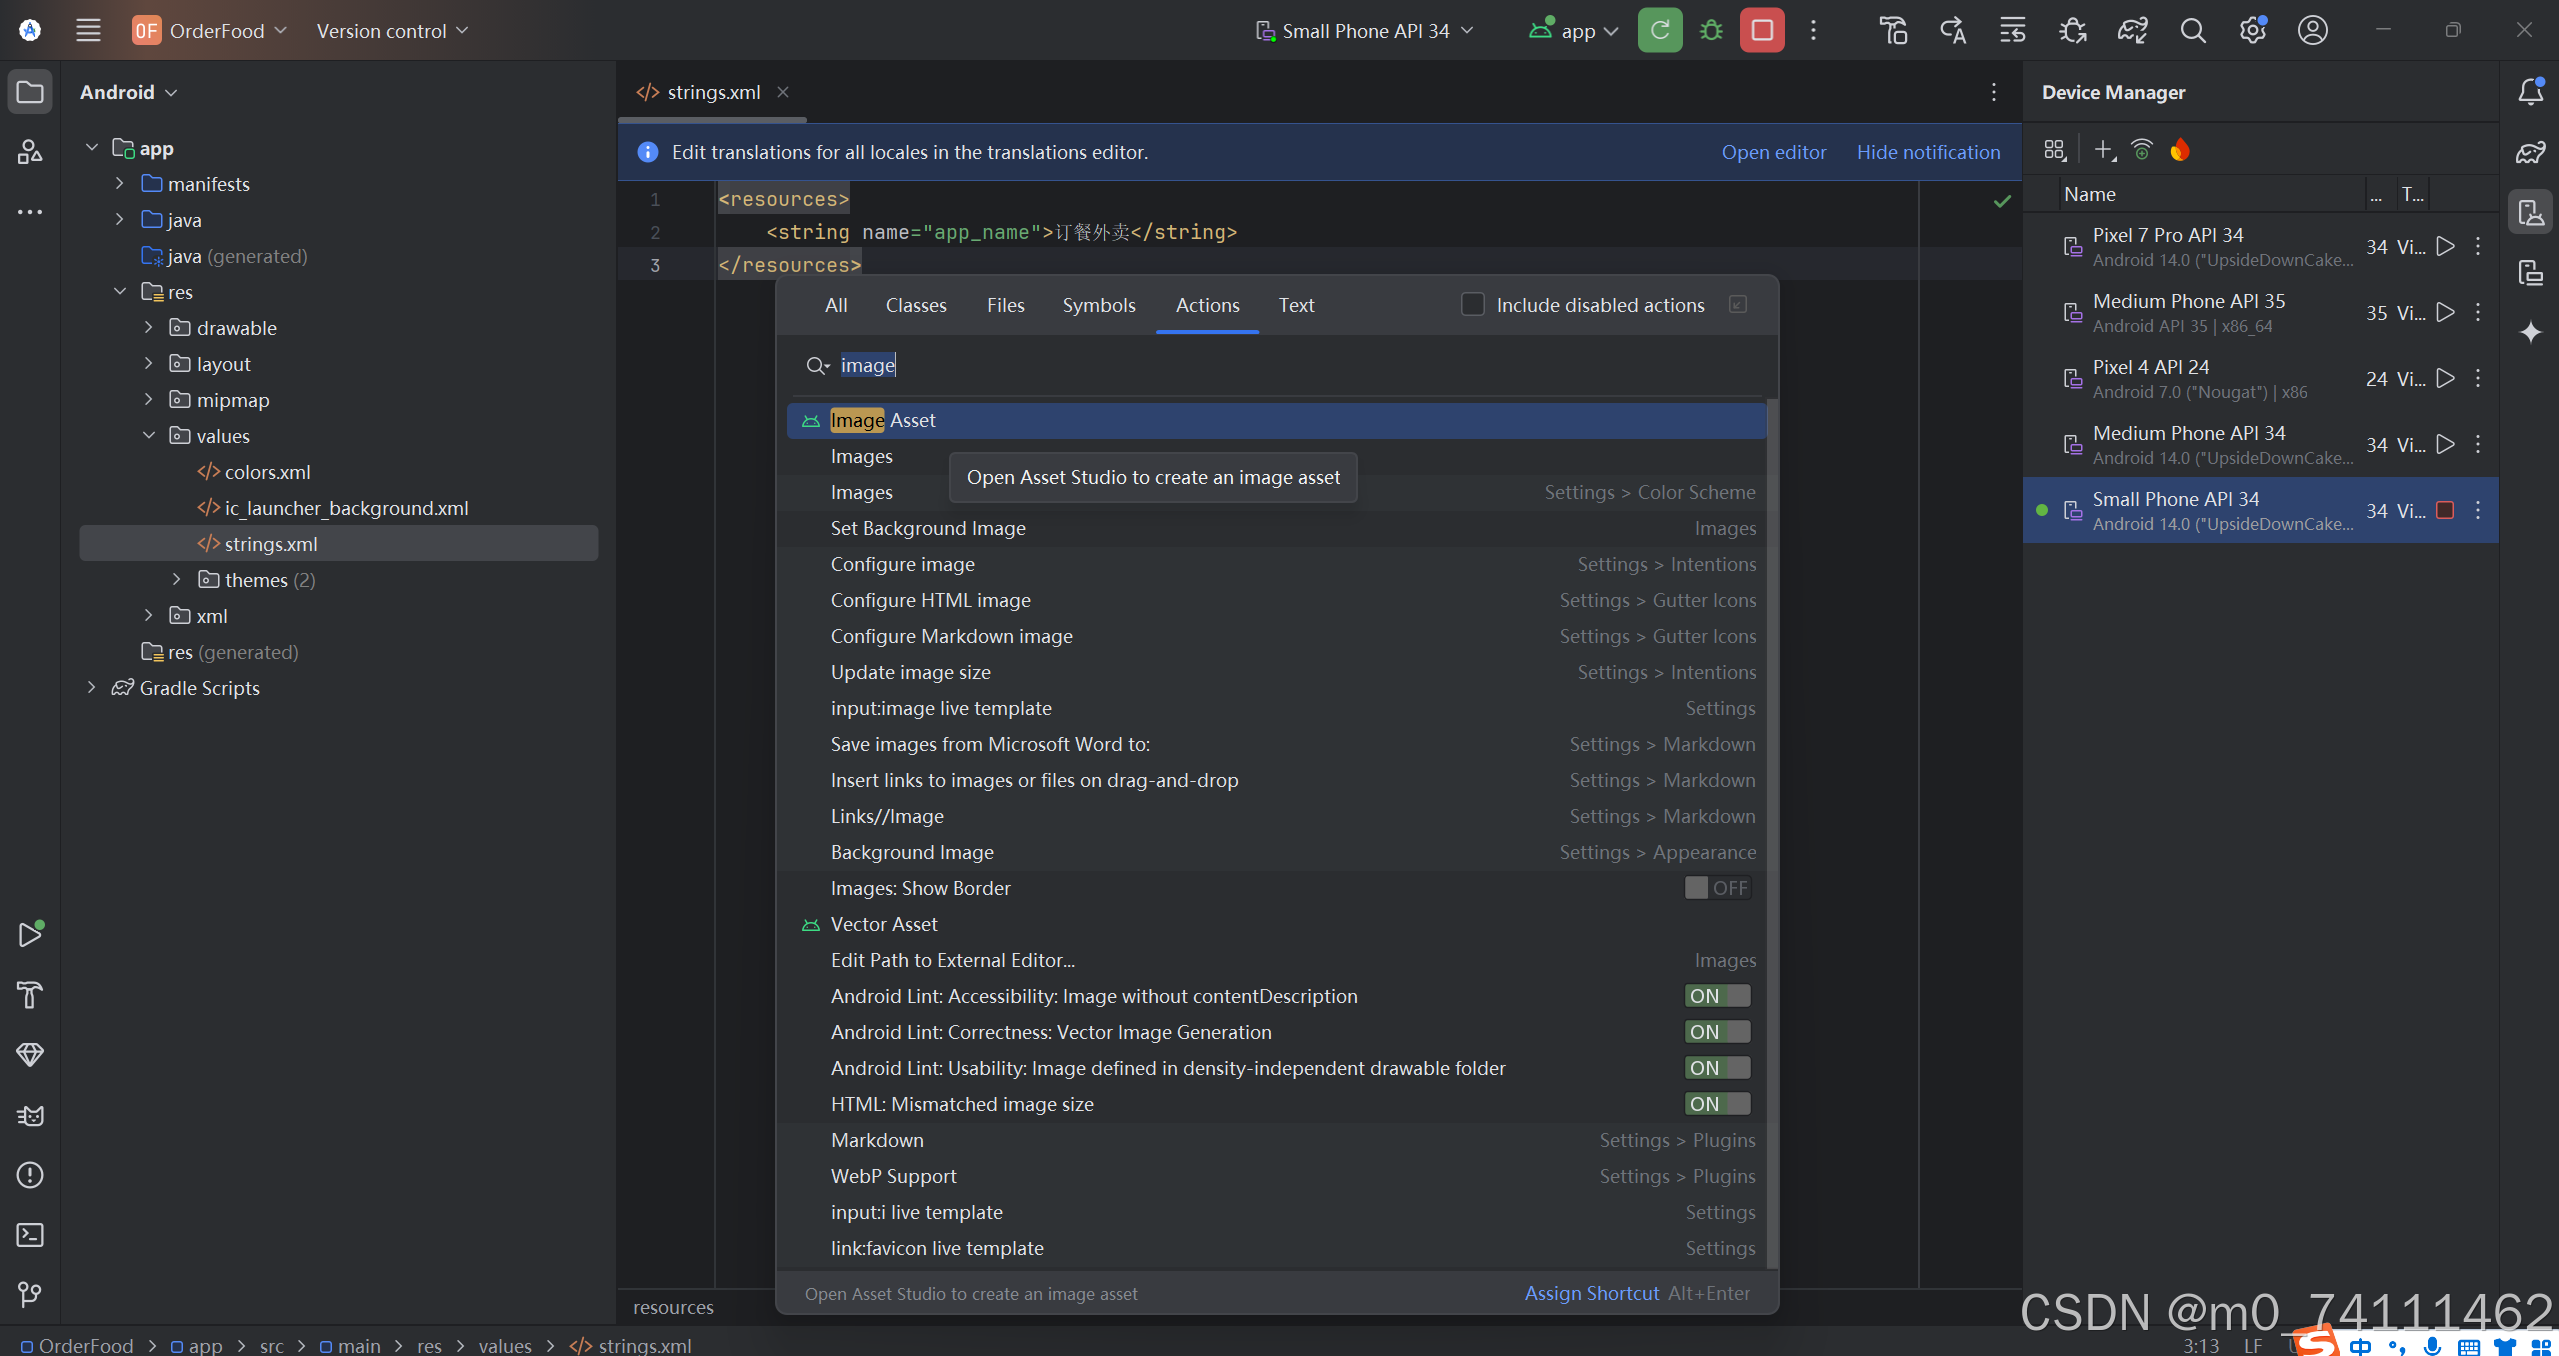
Task: Toggle Images: Show Border switch
Action: (x=1716, y=888)
